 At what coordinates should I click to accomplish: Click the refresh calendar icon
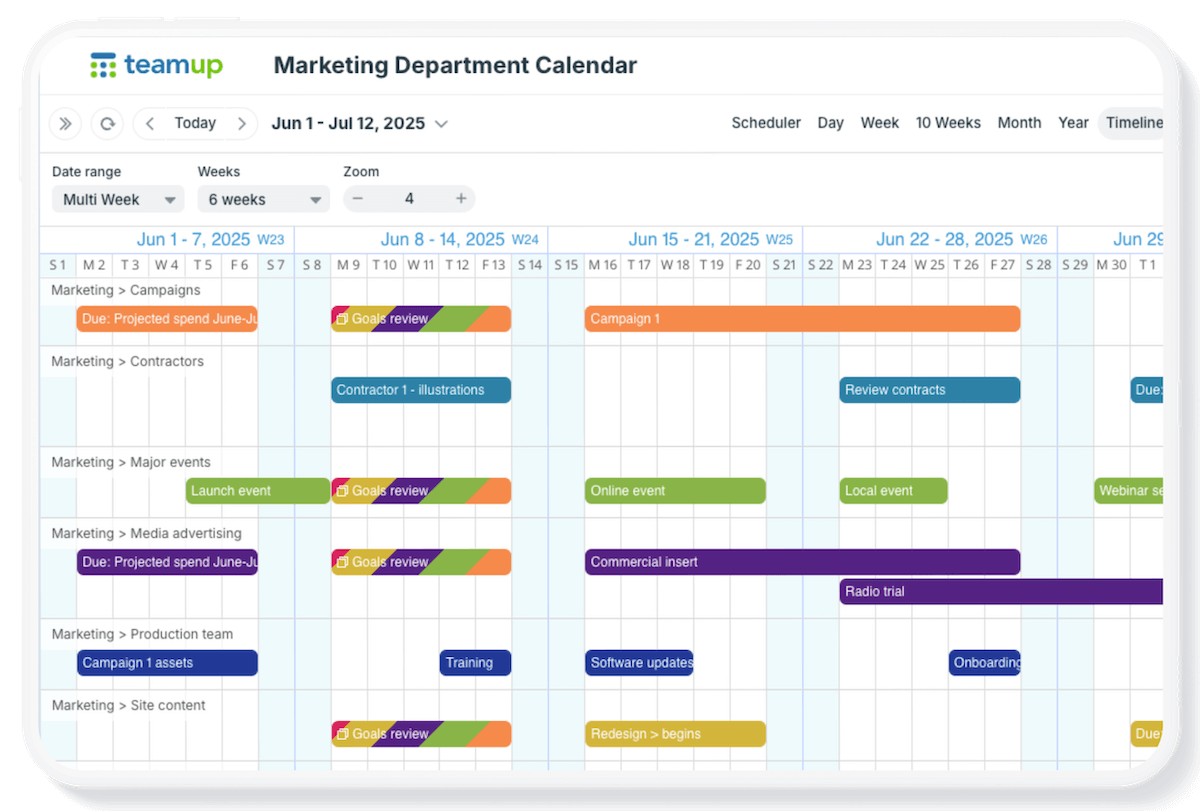[x=107, y=124]
